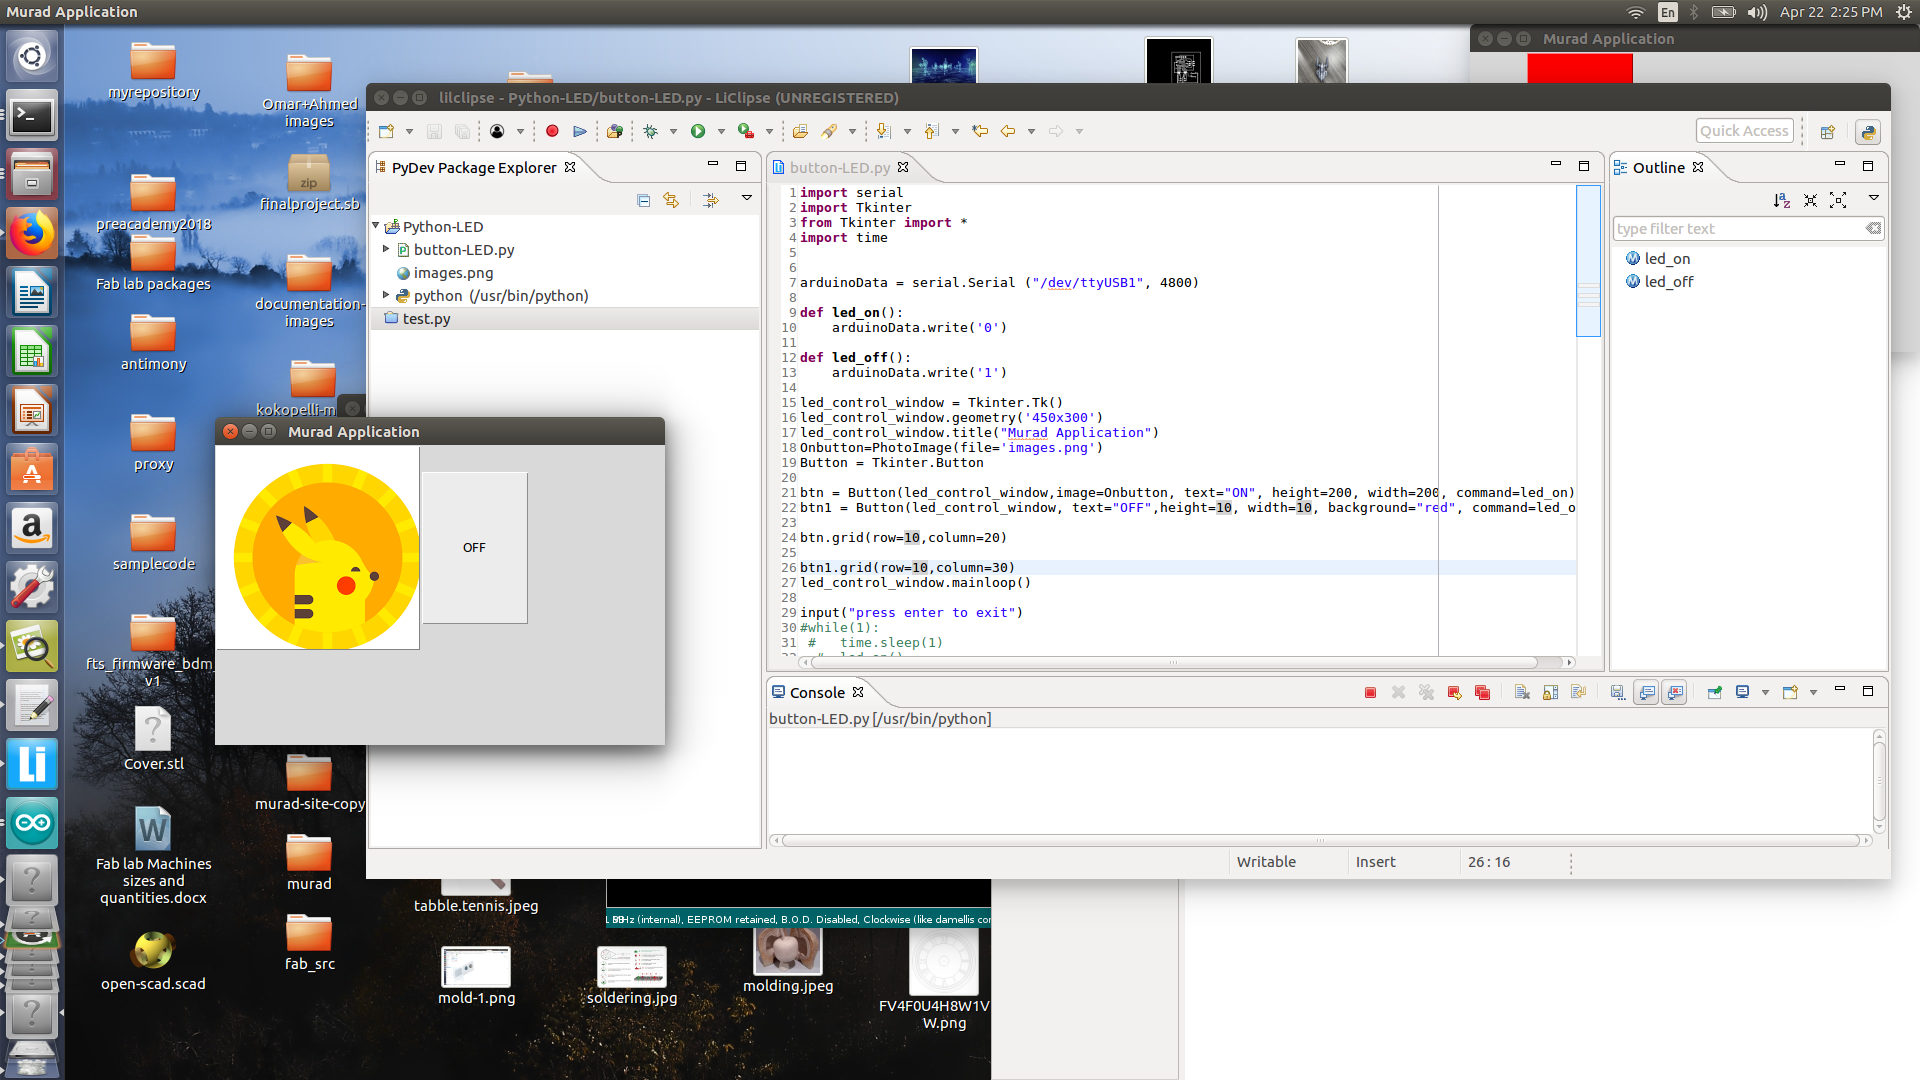Viewport: 1920px width, 1080px height.
Task: Click the Next Annotation icon
Action: click(884, 131)
